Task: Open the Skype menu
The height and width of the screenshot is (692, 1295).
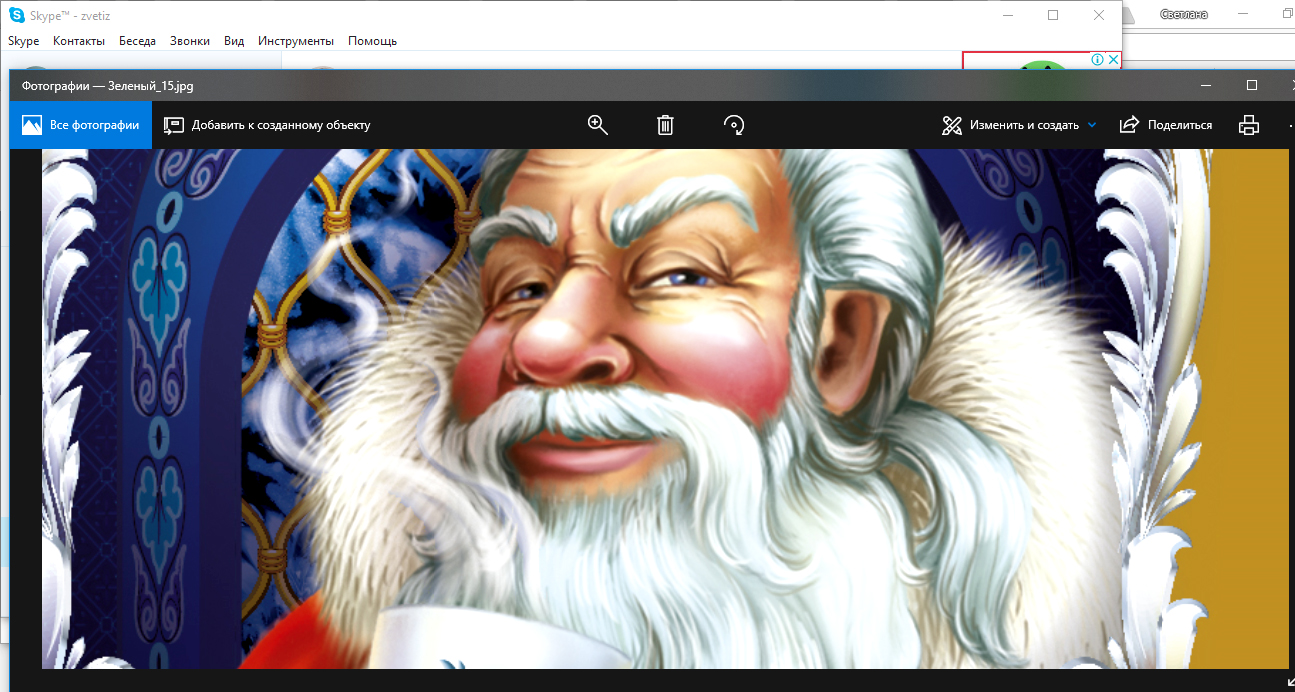Action: pyautogui.click(x=24, y=41)
